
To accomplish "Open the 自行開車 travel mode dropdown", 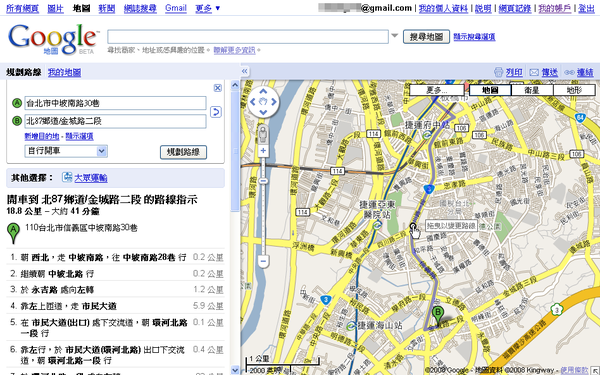I will pyautogui.click(x=66, y=151).
